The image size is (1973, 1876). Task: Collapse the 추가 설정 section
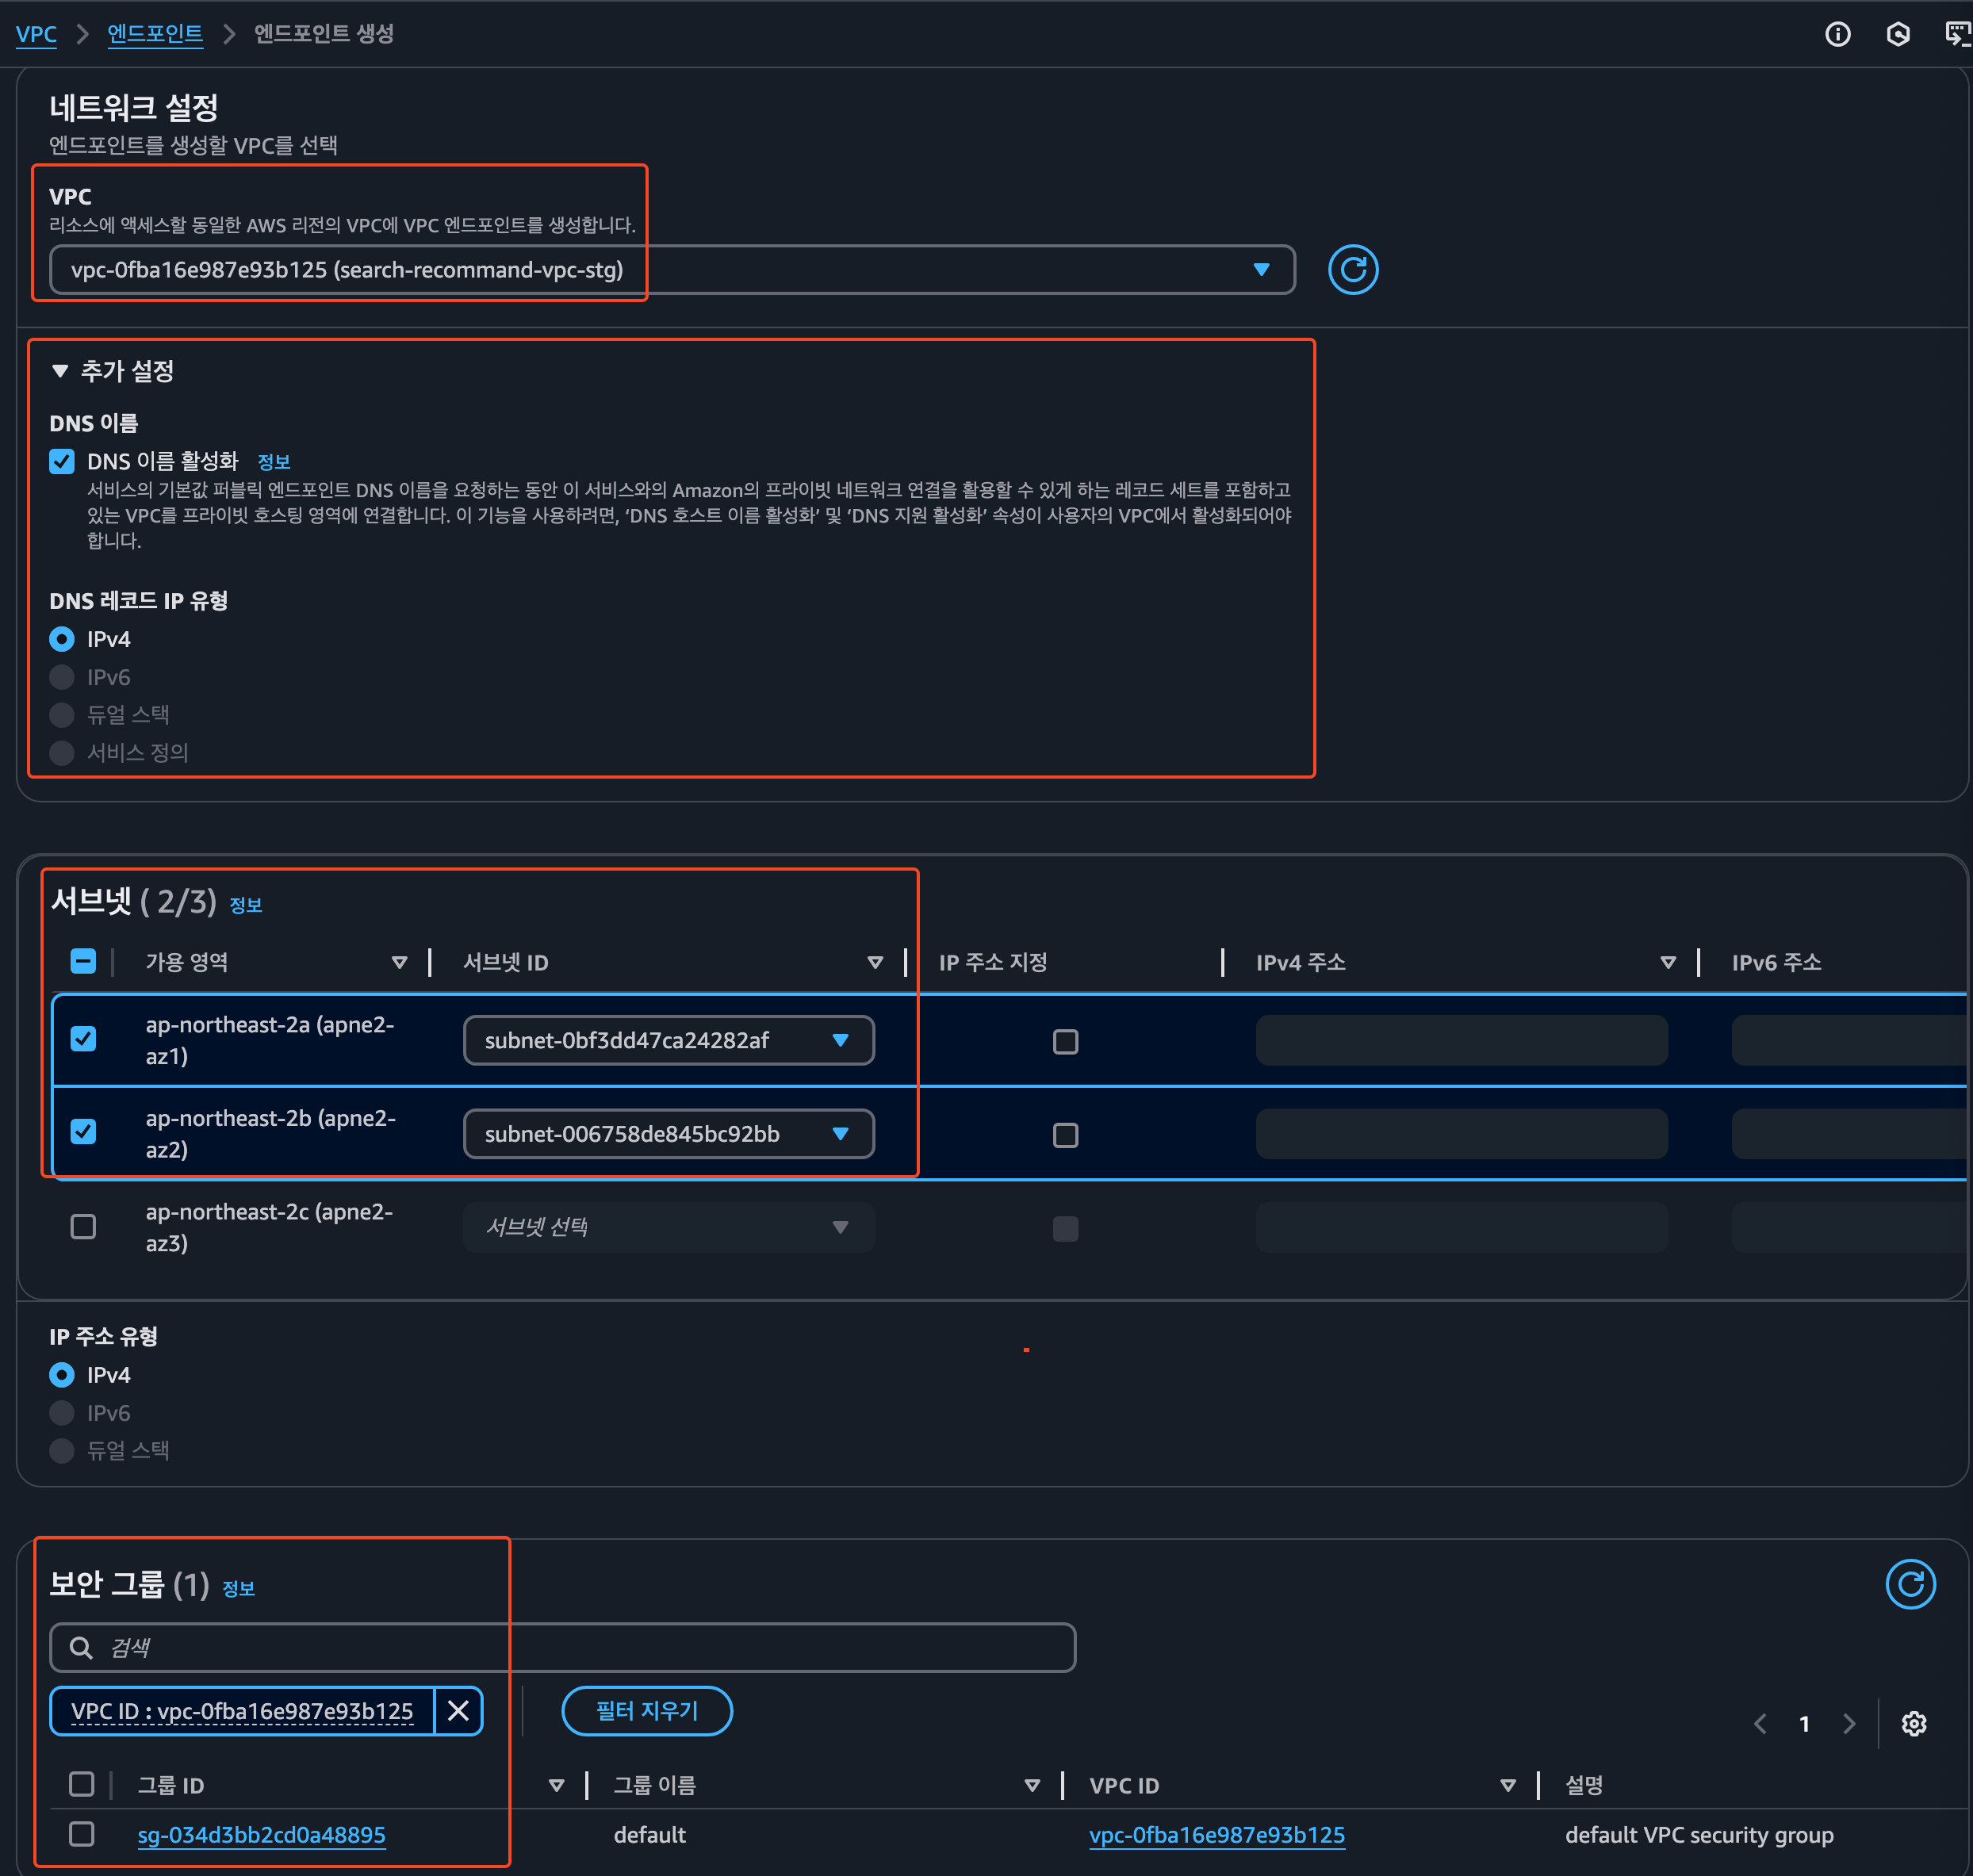[x=60, y=371]
